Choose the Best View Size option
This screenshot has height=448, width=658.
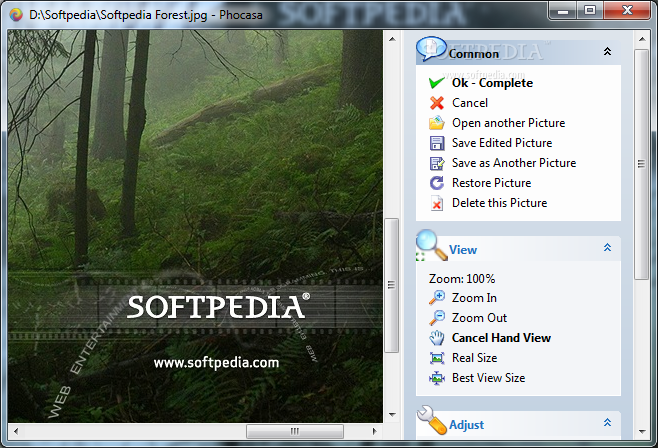coord(488,378)
